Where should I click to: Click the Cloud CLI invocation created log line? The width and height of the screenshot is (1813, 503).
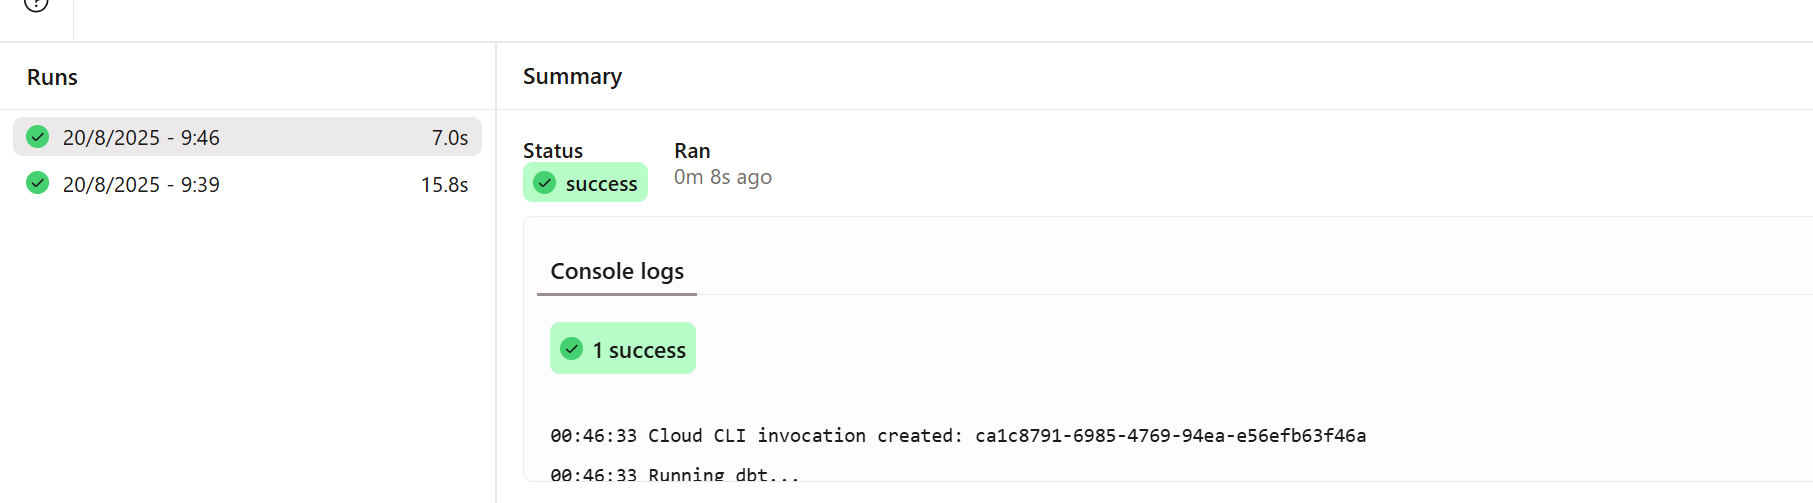coord(958,435)
